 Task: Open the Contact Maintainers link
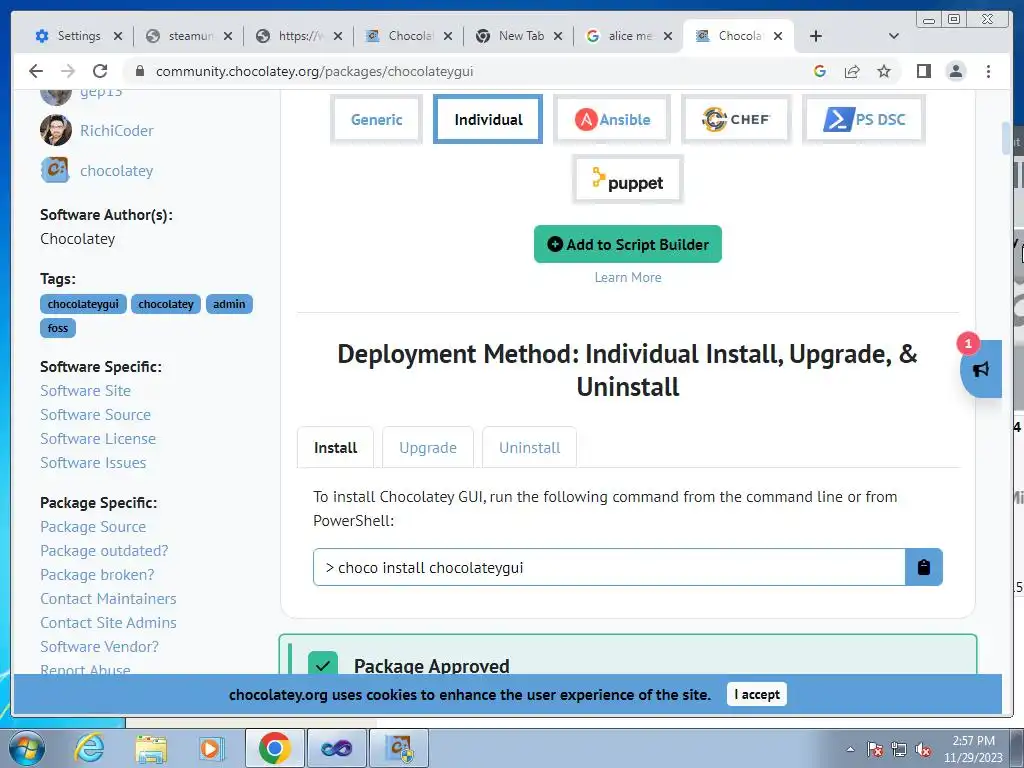coord(108,599)
